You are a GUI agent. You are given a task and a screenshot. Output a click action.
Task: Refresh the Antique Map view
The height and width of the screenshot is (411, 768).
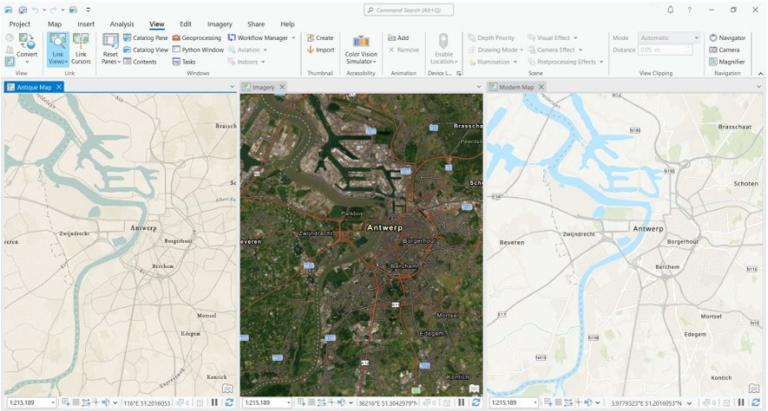(x=229, y=403)
